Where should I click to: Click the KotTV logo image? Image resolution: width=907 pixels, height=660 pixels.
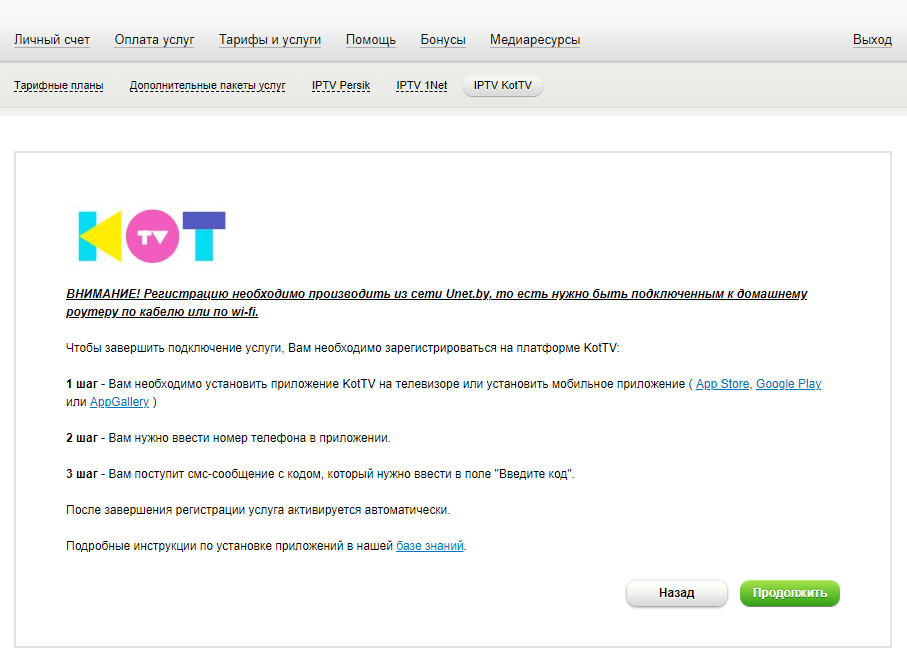[152, 236]
